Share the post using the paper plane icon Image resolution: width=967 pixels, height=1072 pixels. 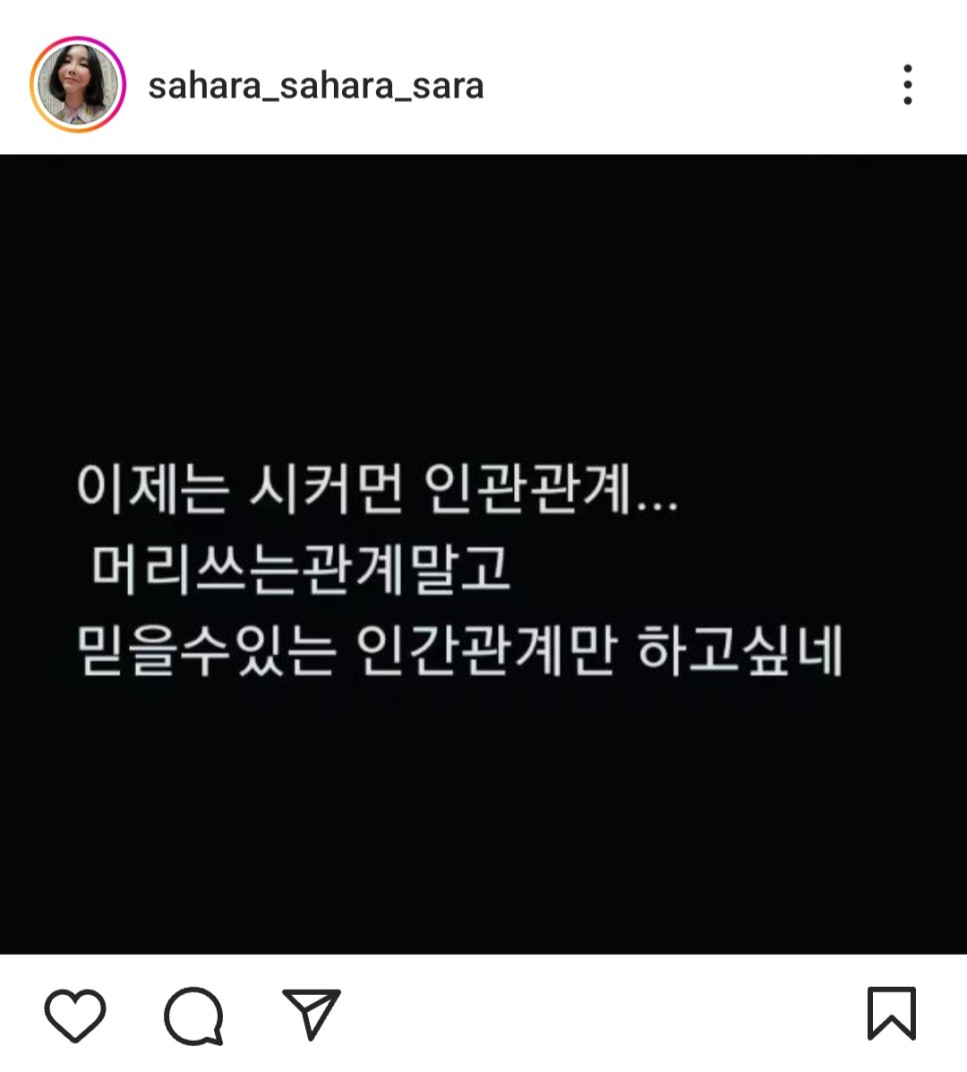[312, 1013]
